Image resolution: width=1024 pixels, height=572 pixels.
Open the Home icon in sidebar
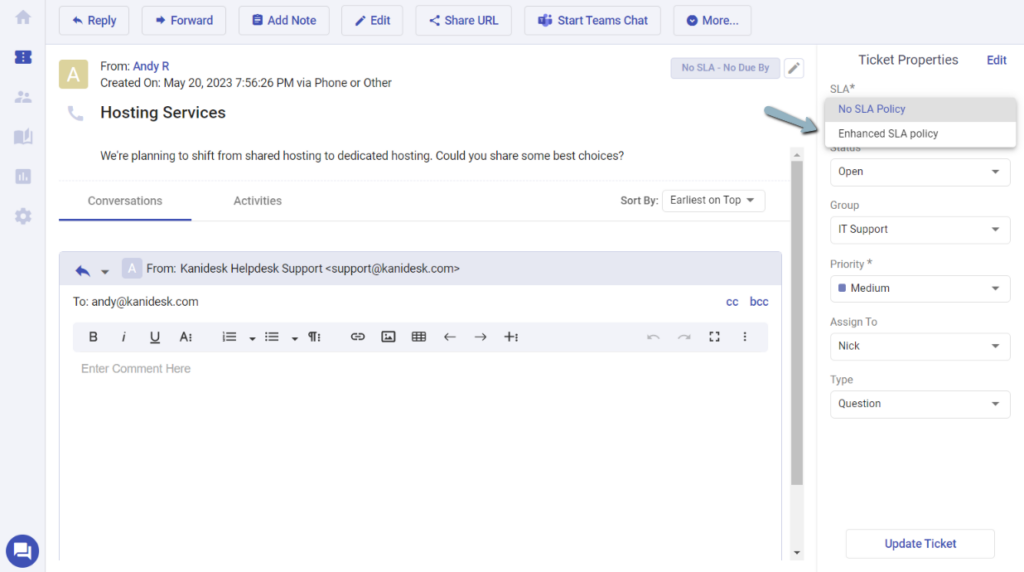[x=23, y=17]
